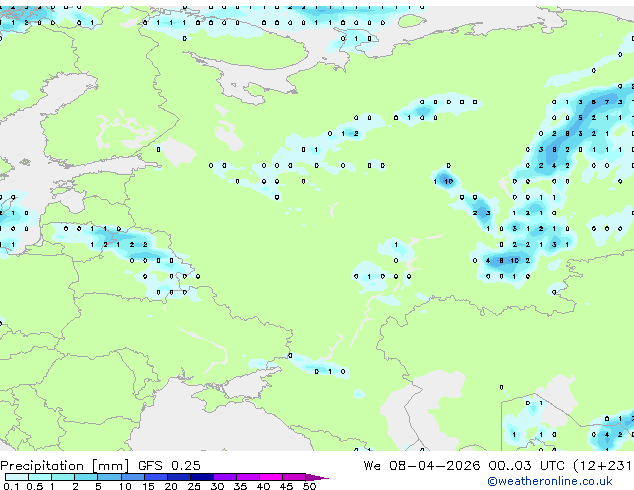Open the weatheronline.co.uk copyright link
The image size is (634, 490).
550,481
